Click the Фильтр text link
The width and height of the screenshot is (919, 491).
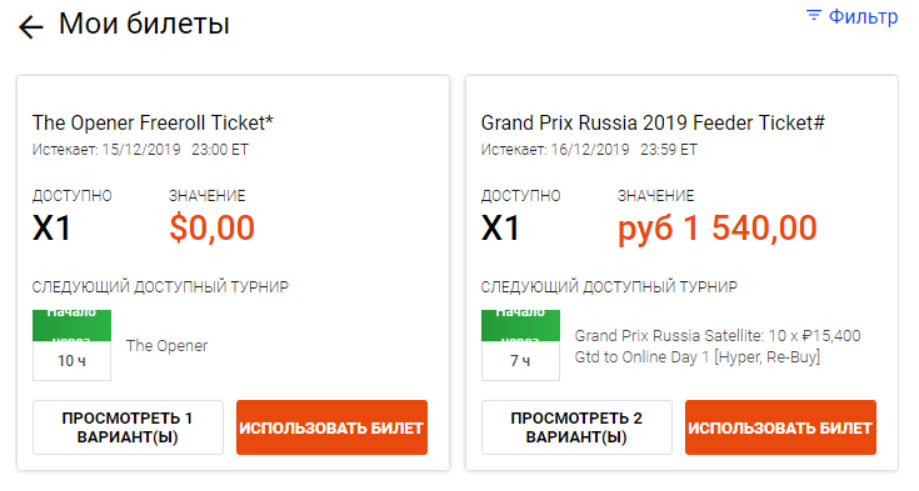(863, 16)
